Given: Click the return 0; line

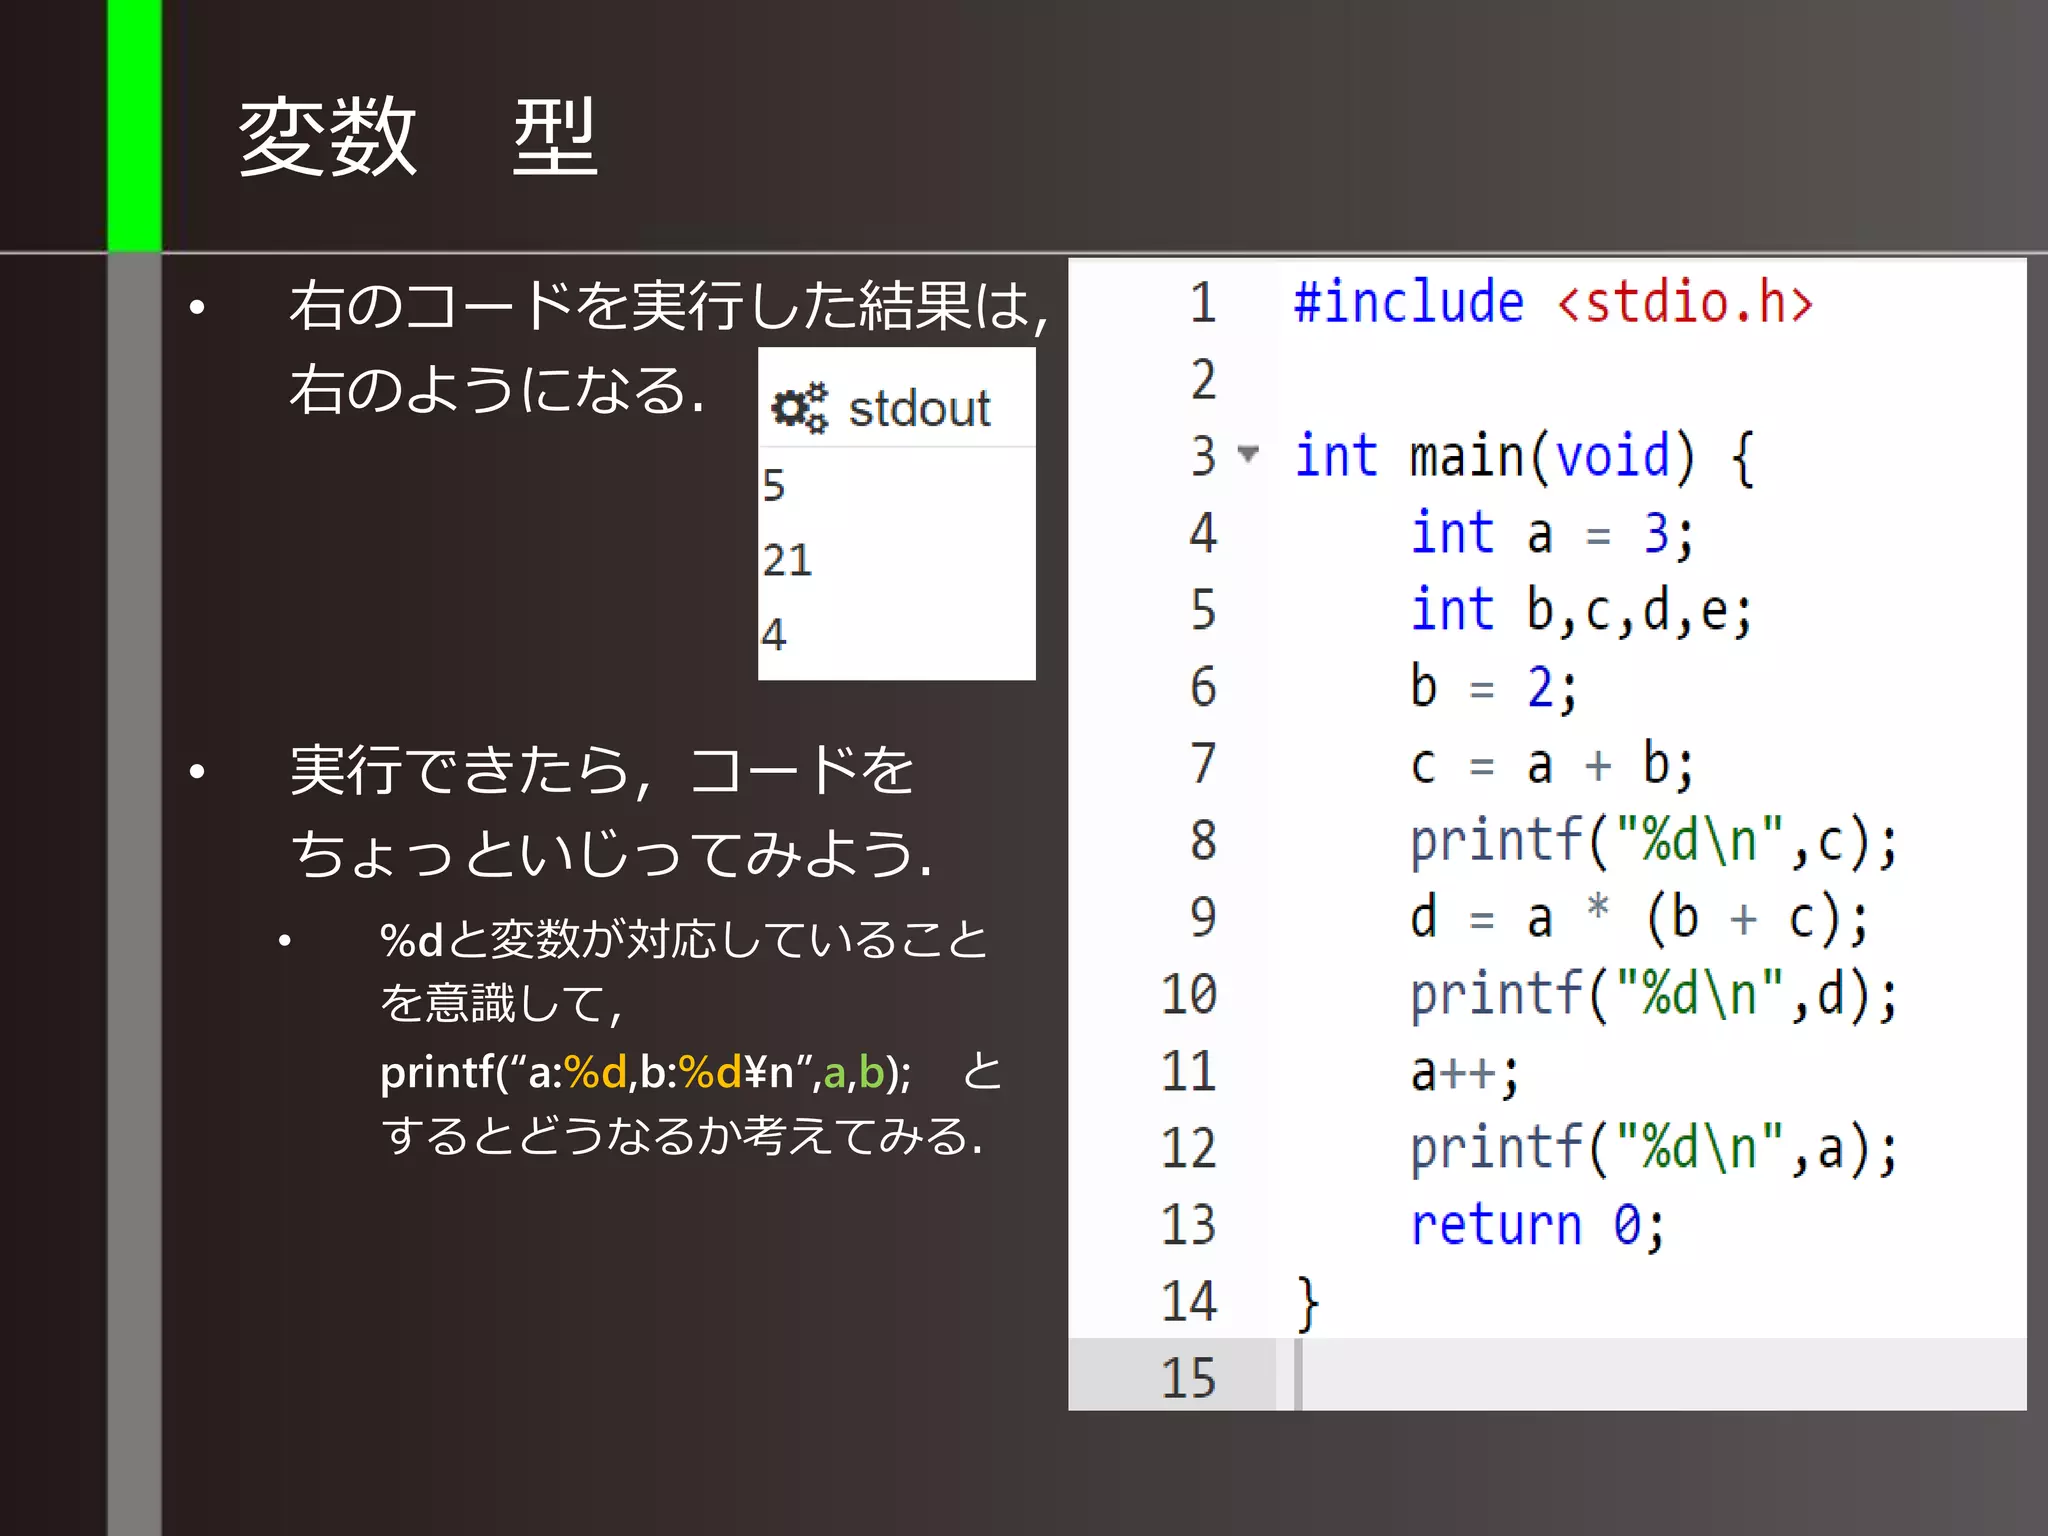Looking at the screenshot, I should click(1538, 1225).
